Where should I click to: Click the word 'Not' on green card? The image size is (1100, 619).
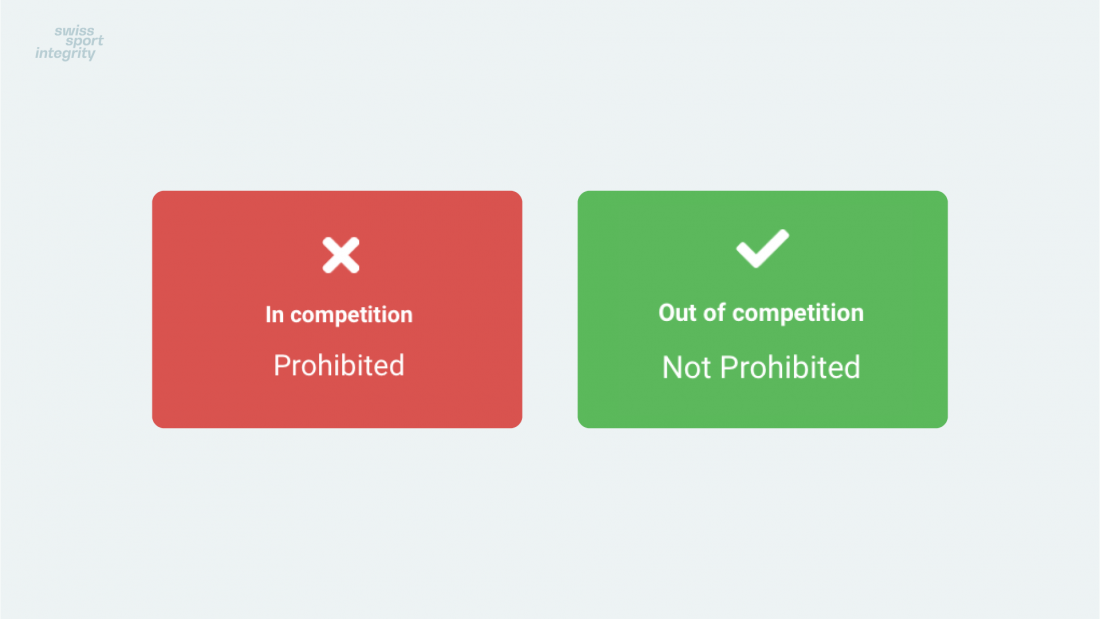pyautogui.click(x=687, y=368)
